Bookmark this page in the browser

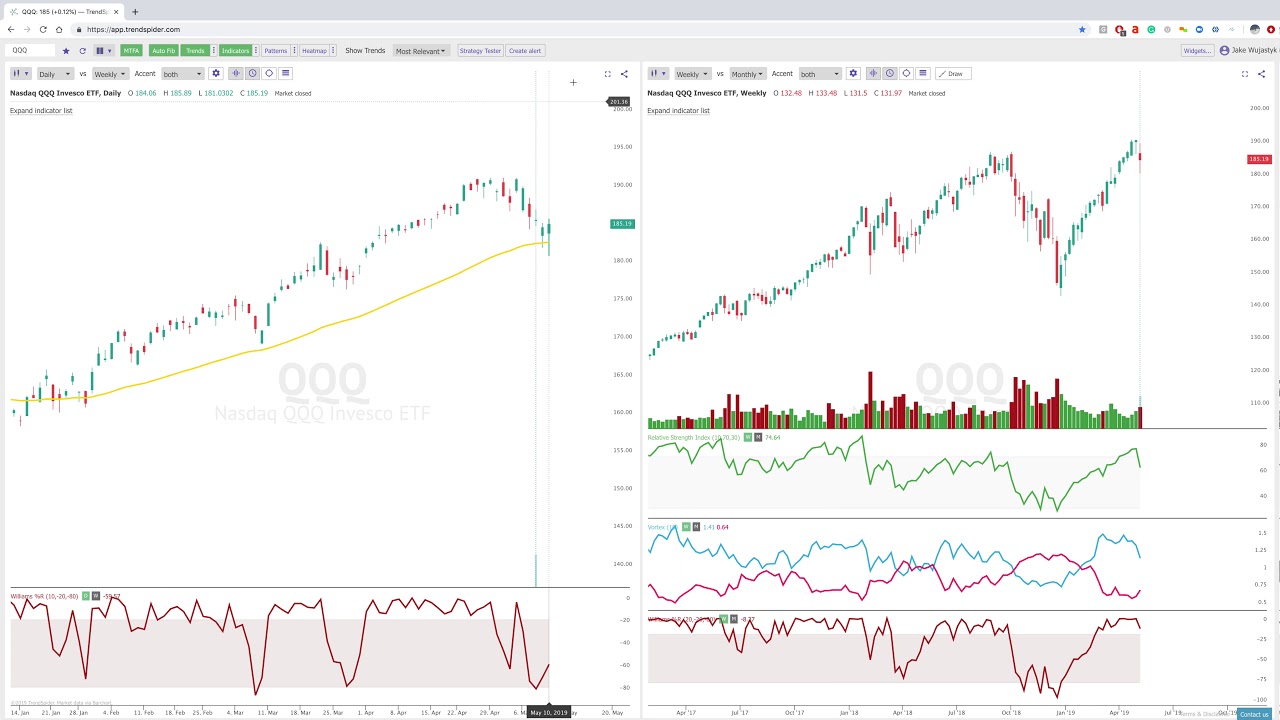[1082, 30]
